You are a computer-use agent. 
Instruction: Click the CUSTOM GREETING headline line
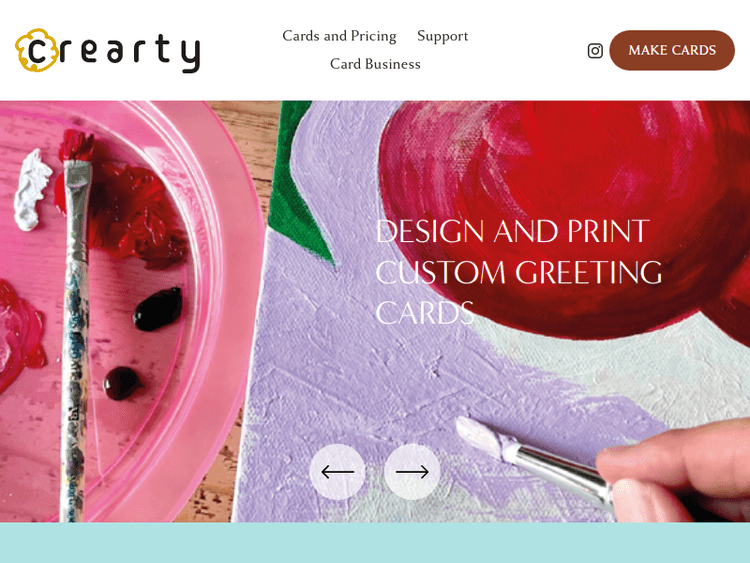tap(519, 272)
